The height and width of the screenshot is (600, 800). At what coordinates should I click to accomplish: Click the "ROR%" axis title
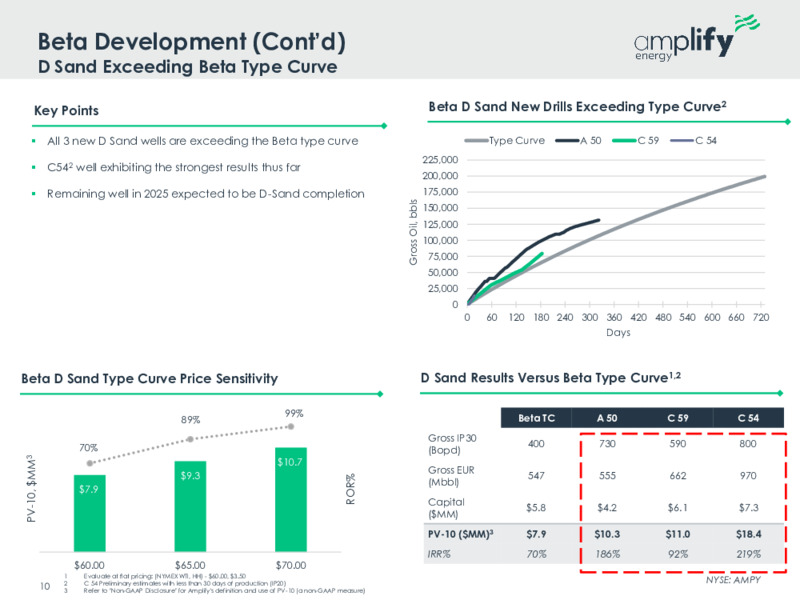tap(351, 490)
